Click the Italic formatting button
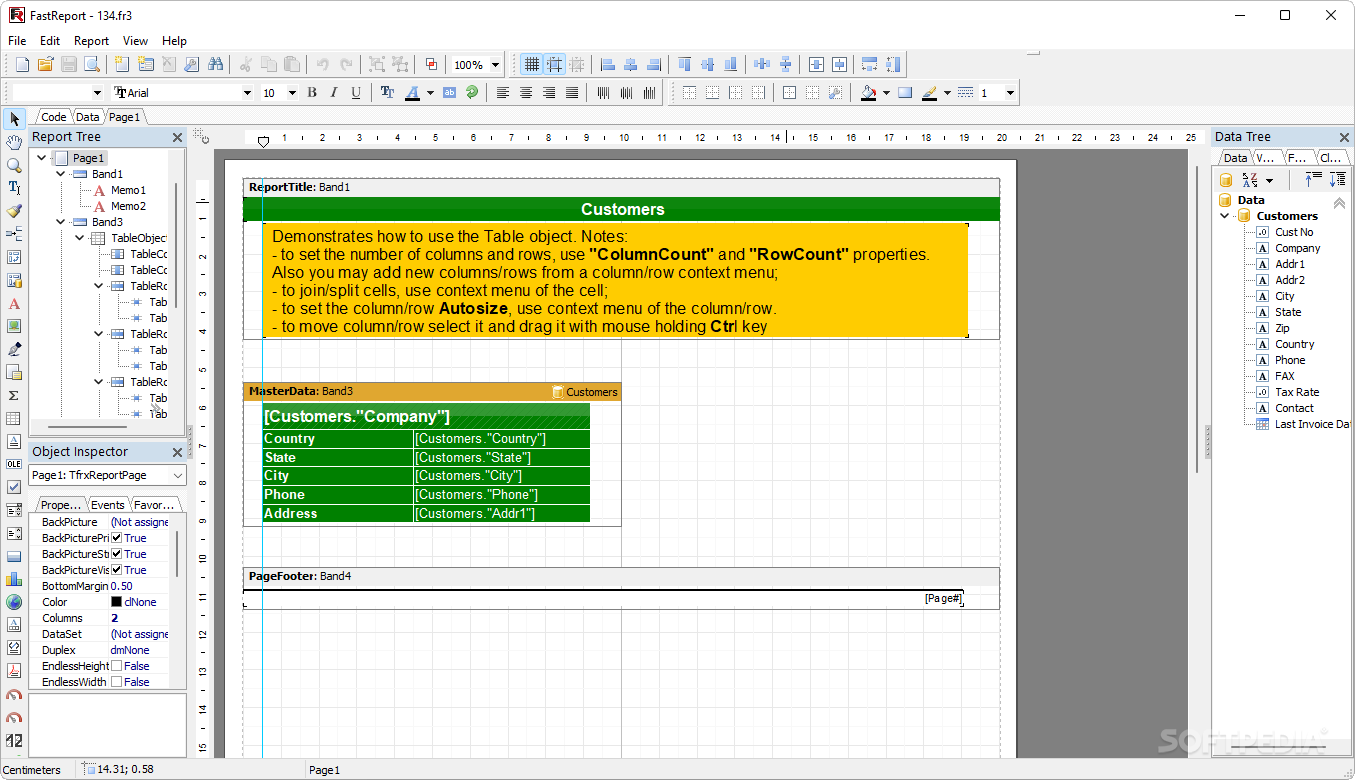The image size is (1355, 780). 334,93
